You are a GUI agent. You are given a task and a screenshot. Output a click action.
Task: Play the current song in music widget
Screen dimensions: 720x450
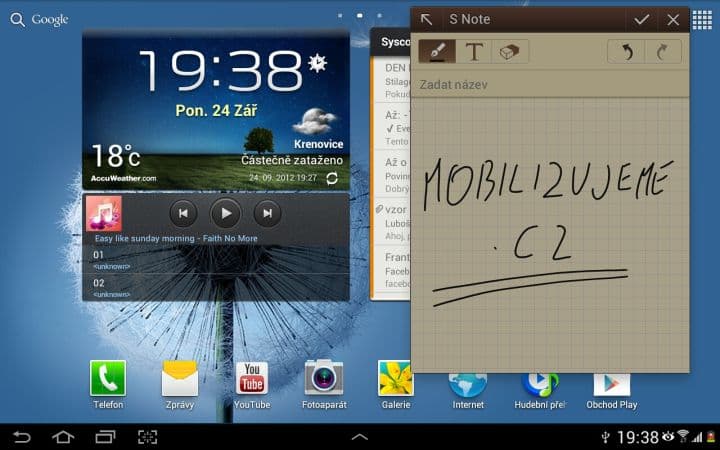click(226, 212)
